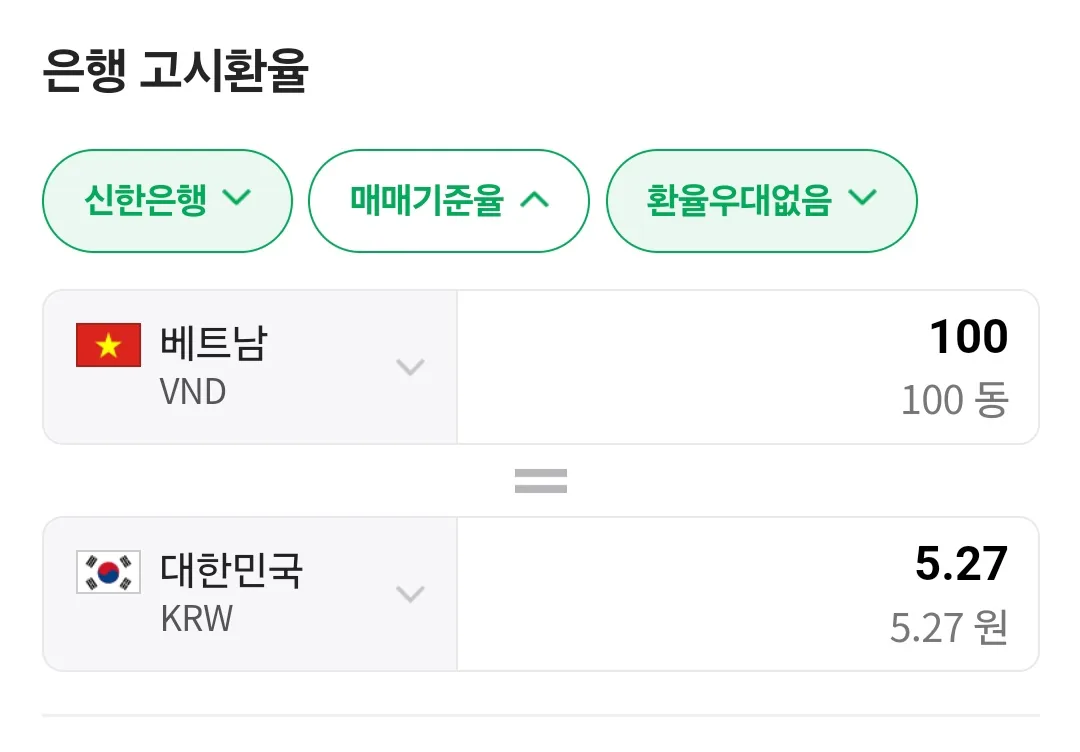
Task: Select the 대한민국 country label
Action: pyautogui.click(x=231, y=570)
